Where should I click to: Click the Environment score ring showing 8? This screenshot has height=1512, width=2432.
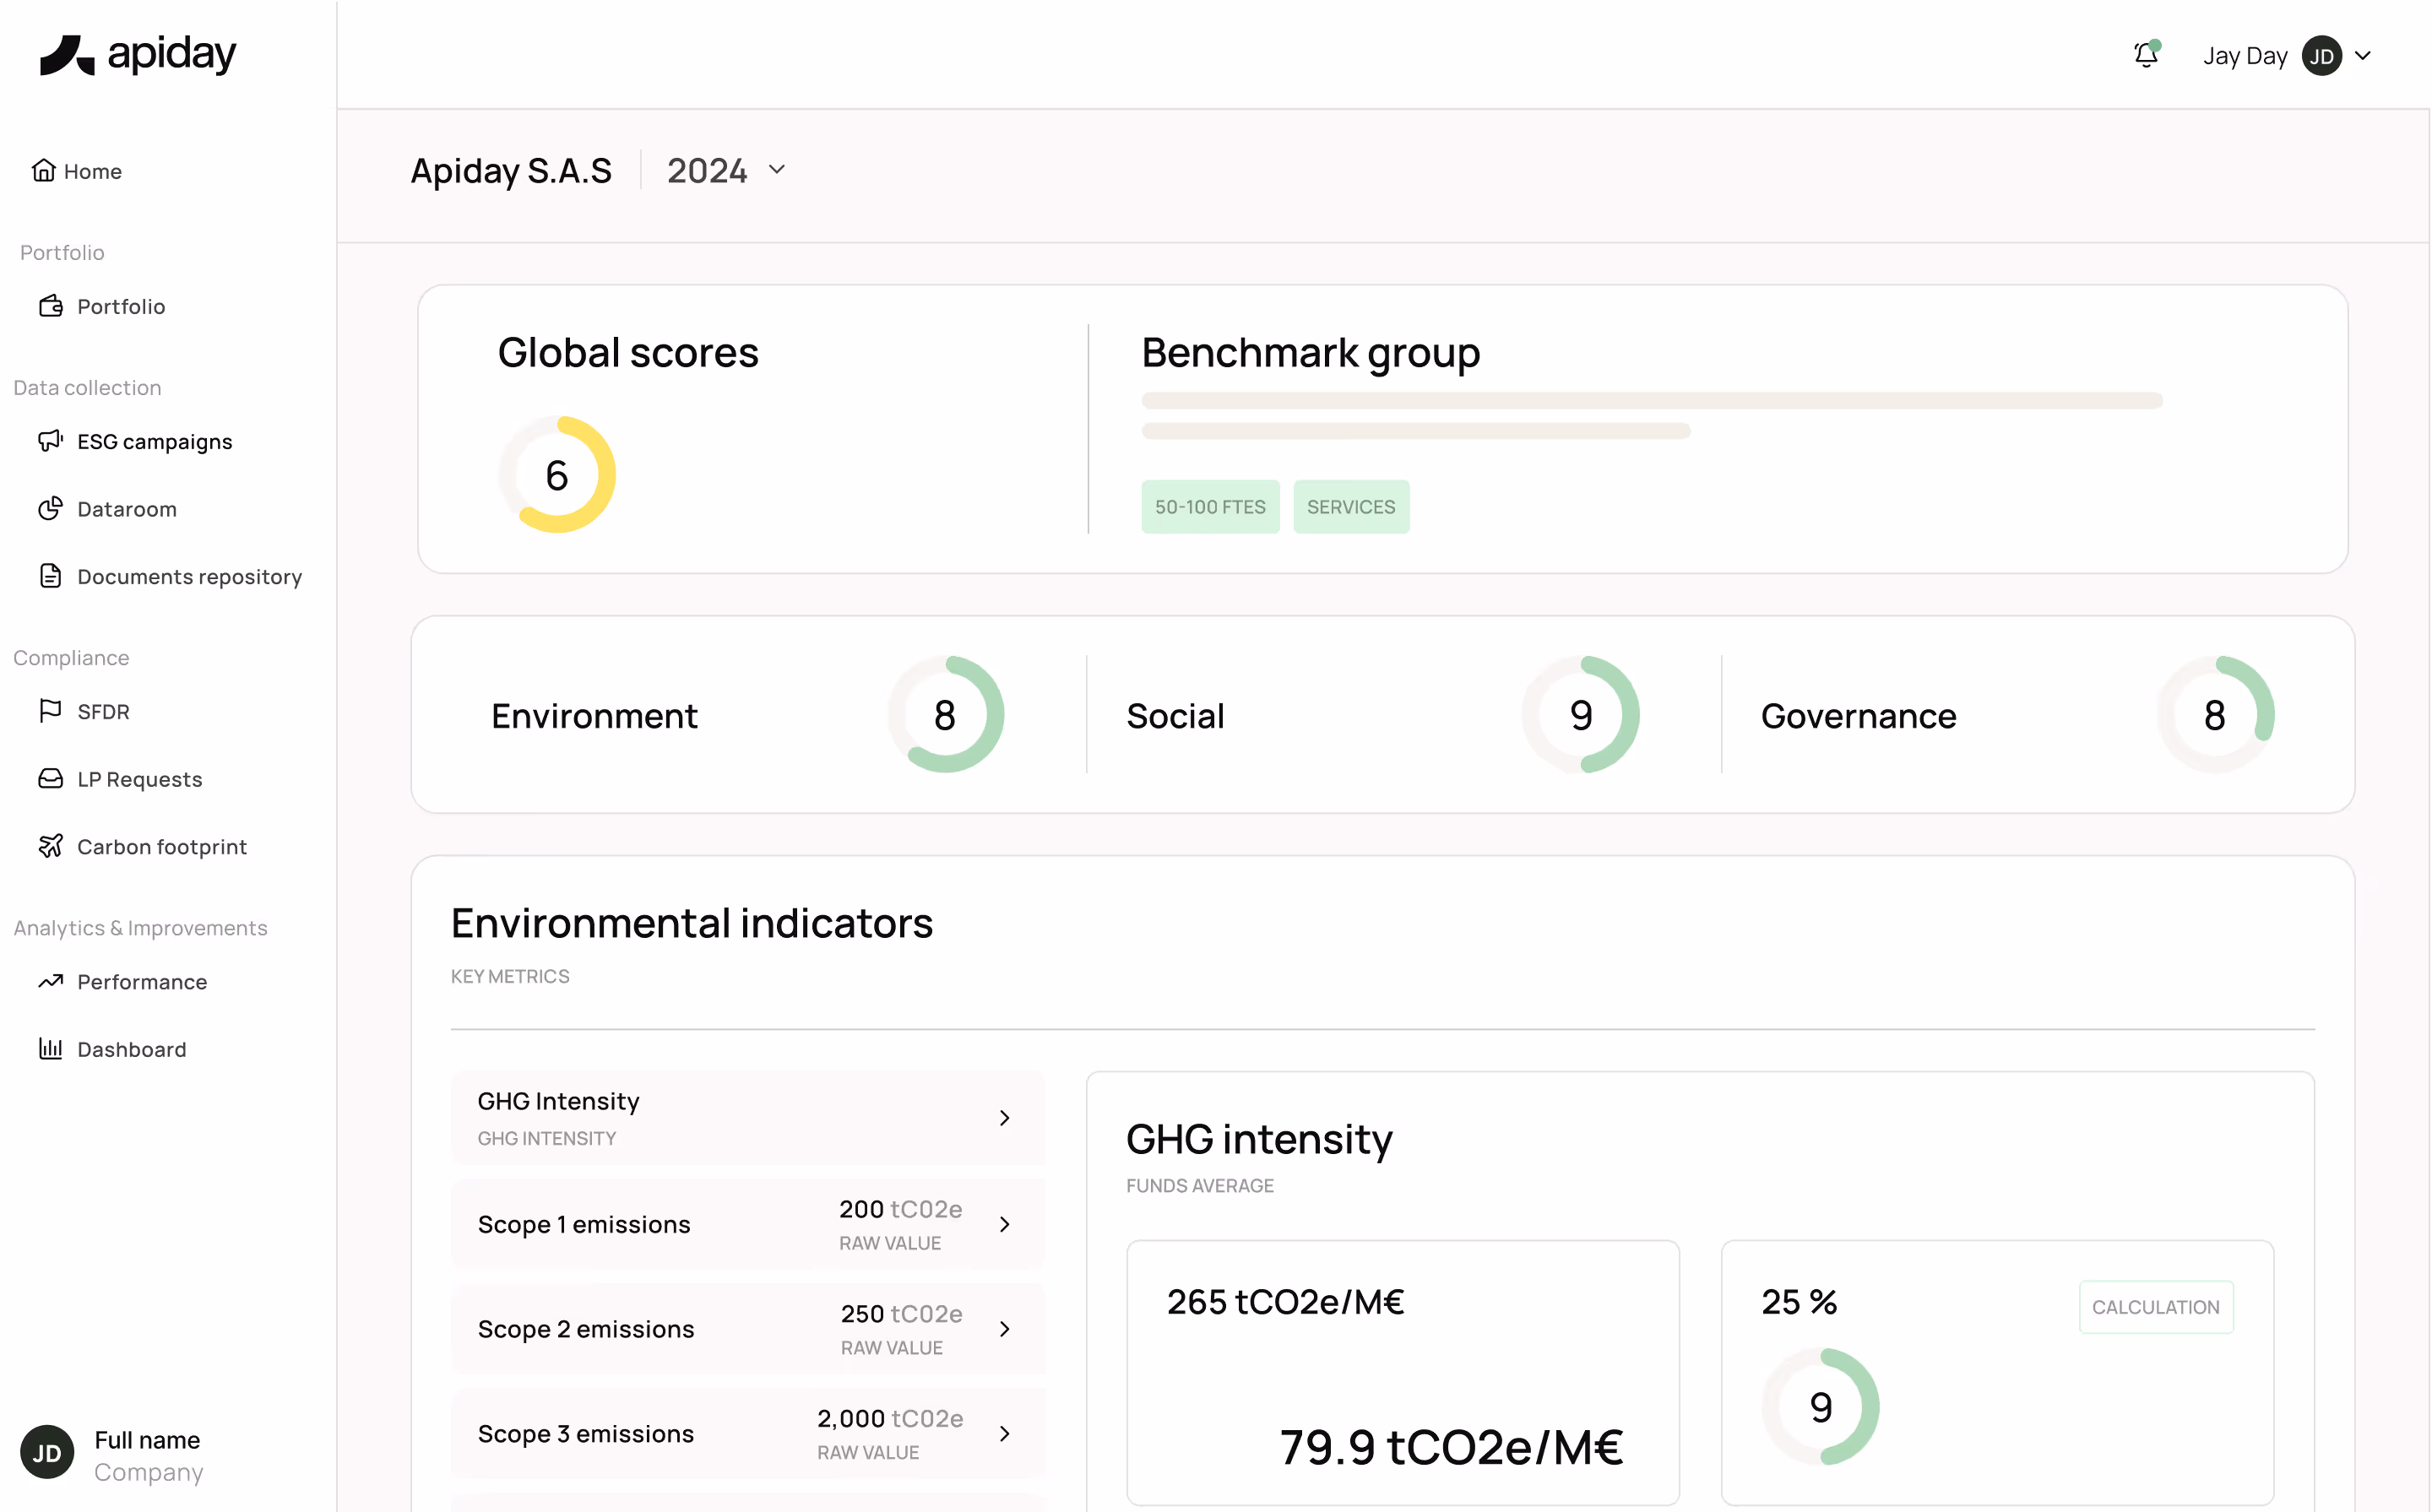click(945, 715)
